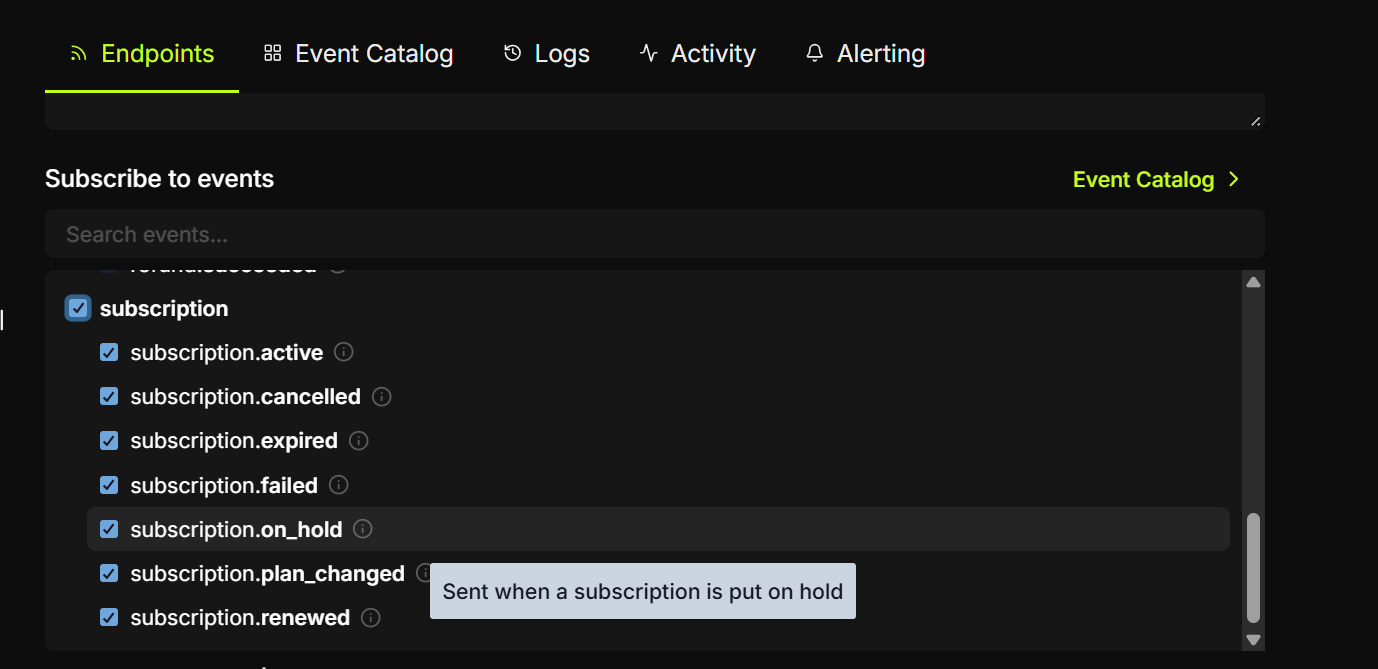1378x669 pixels.
Task: Click the Activity waveform icon
Action: [x=647, y=53]
